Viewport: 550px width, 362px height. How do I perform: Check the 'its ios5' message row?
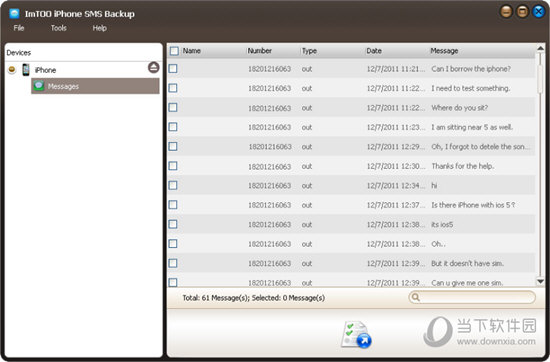(173, 224)
